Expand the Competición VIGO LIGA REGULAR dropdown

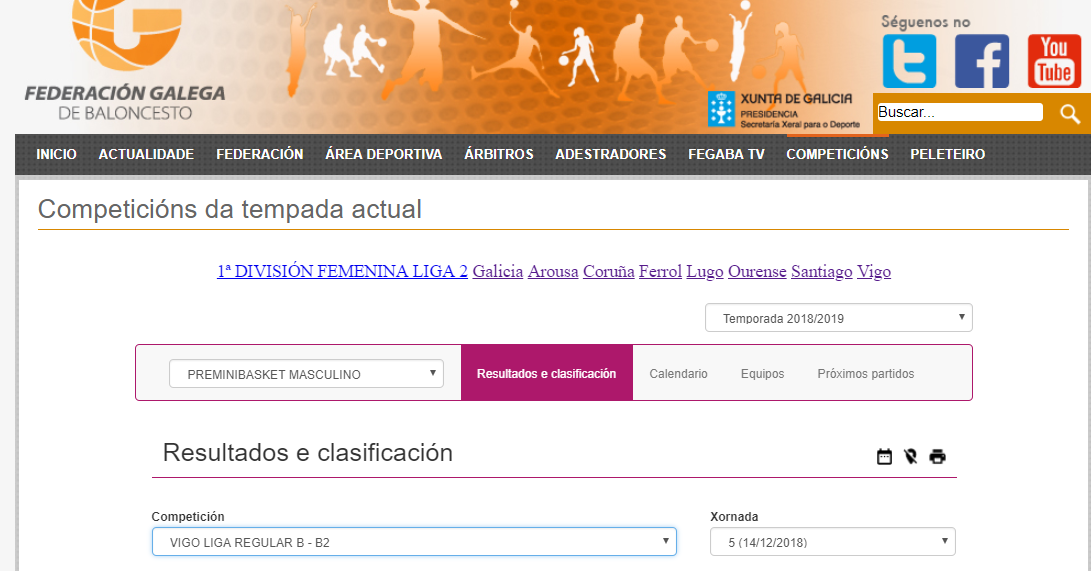(414, 542)
